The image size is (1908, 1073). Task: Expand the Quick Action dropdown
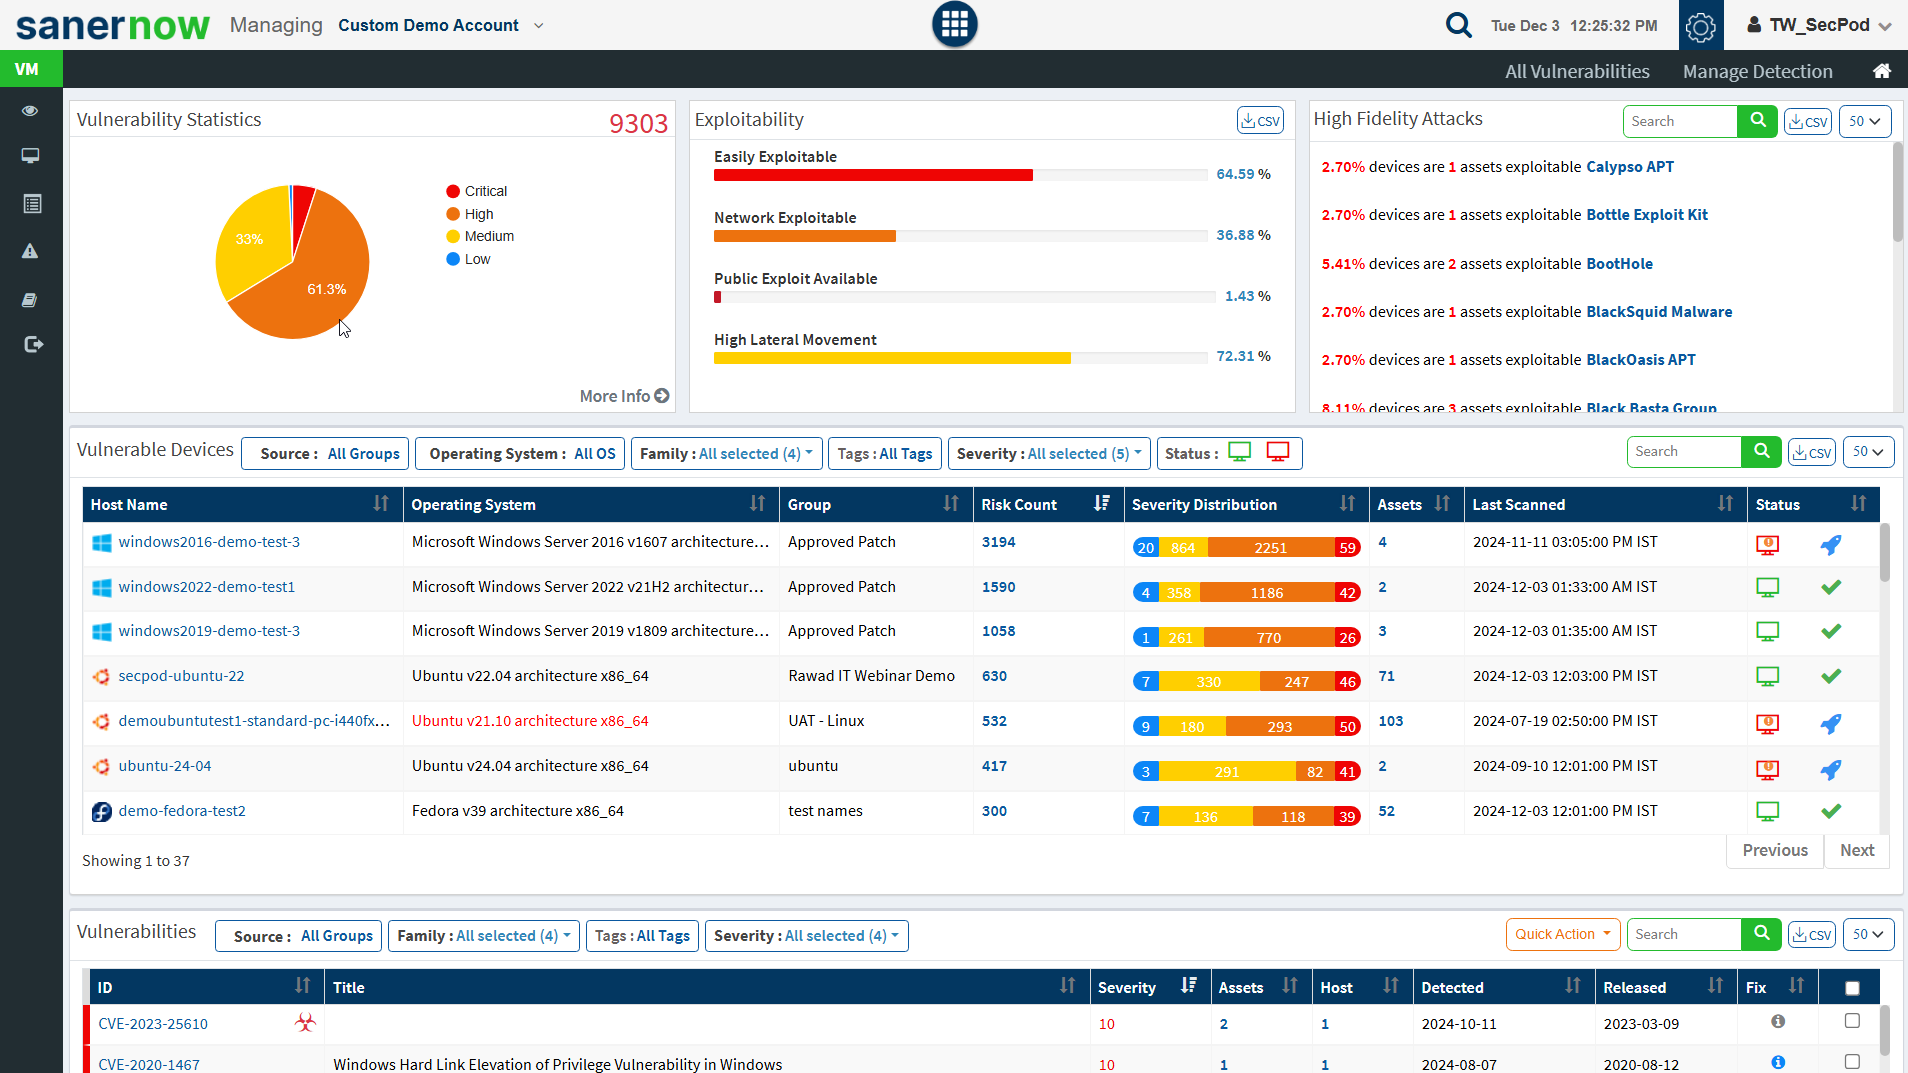(1562, 934)
